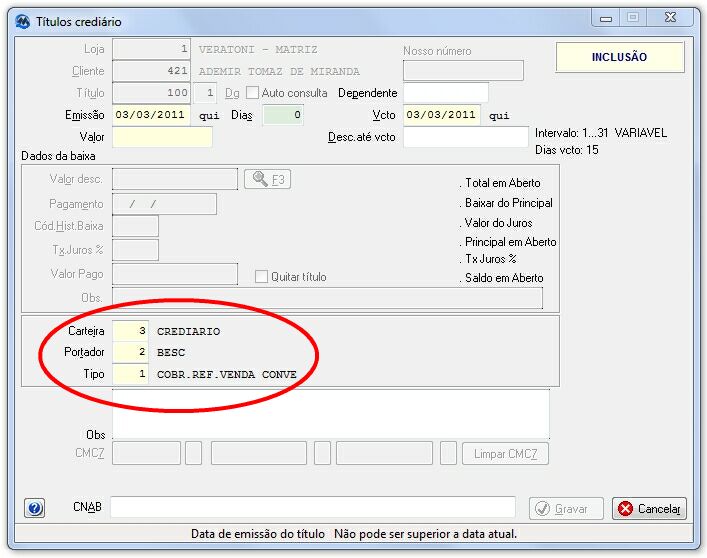Click COBR.REF.VENDA CONVE tipo text
Screen dimensions: 707x558
click(x=227, y=375)
